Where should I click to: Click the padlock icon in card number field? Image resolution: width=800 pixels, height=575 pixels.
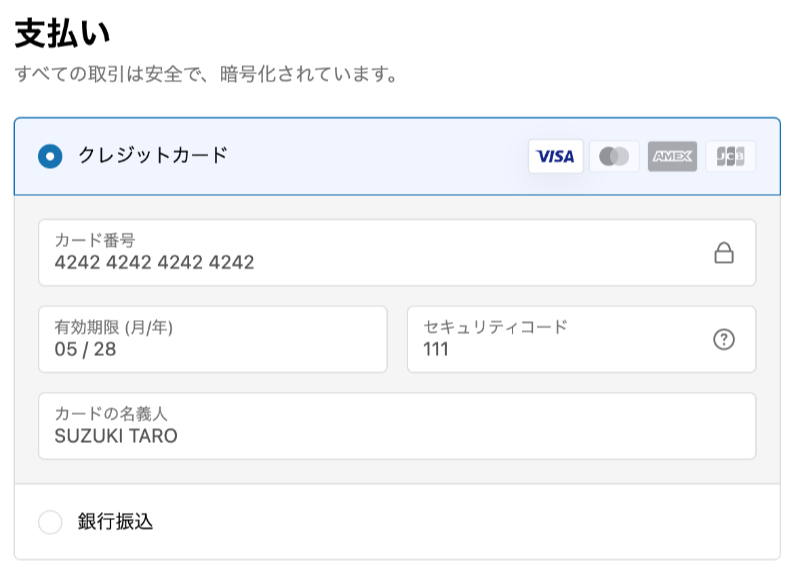coord(724,253)
